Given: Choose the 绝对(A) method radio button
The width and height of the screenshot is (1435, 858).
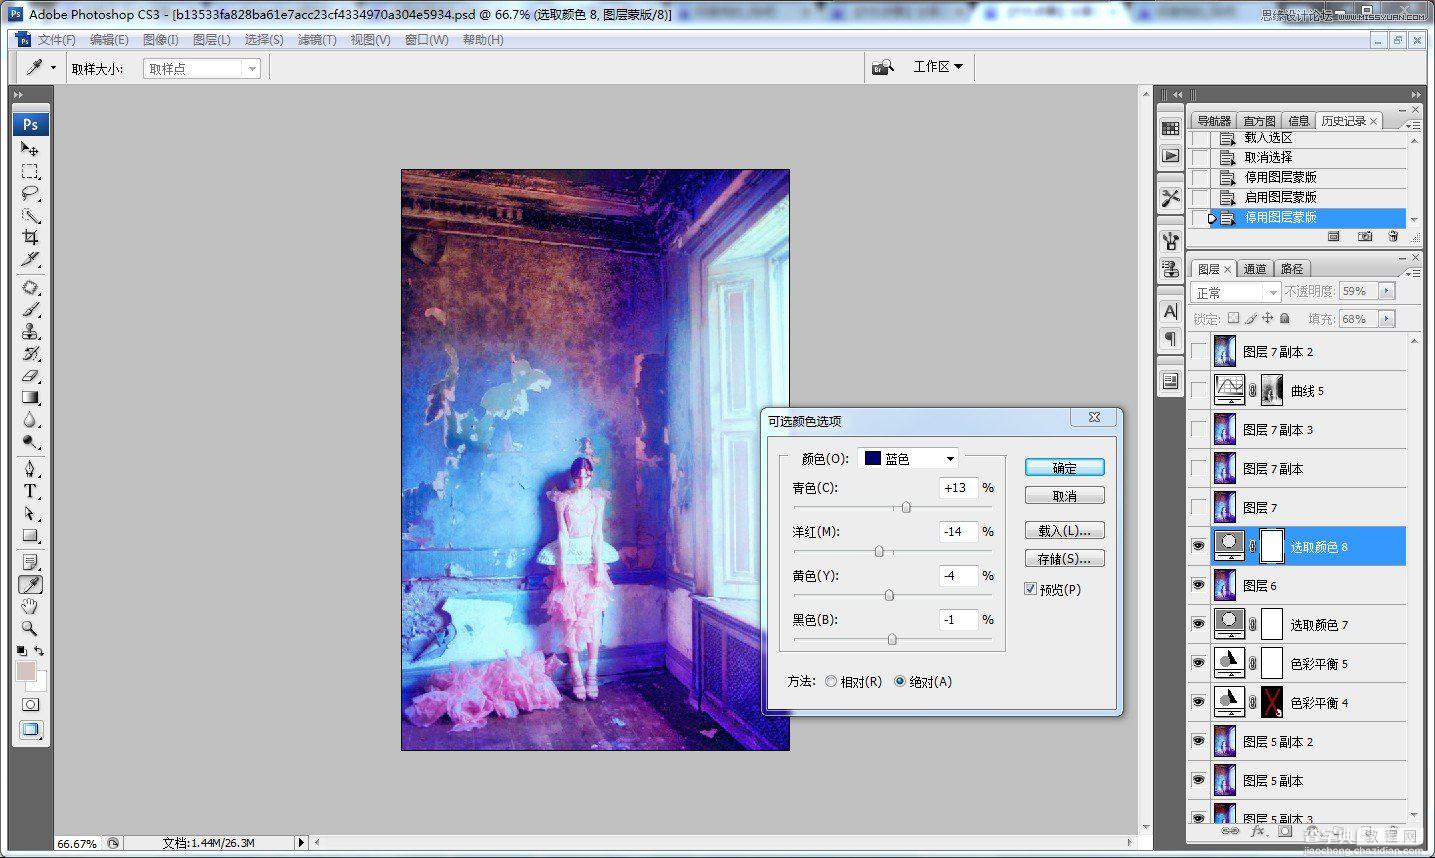Looking at the screenshot, I should 900,681.
